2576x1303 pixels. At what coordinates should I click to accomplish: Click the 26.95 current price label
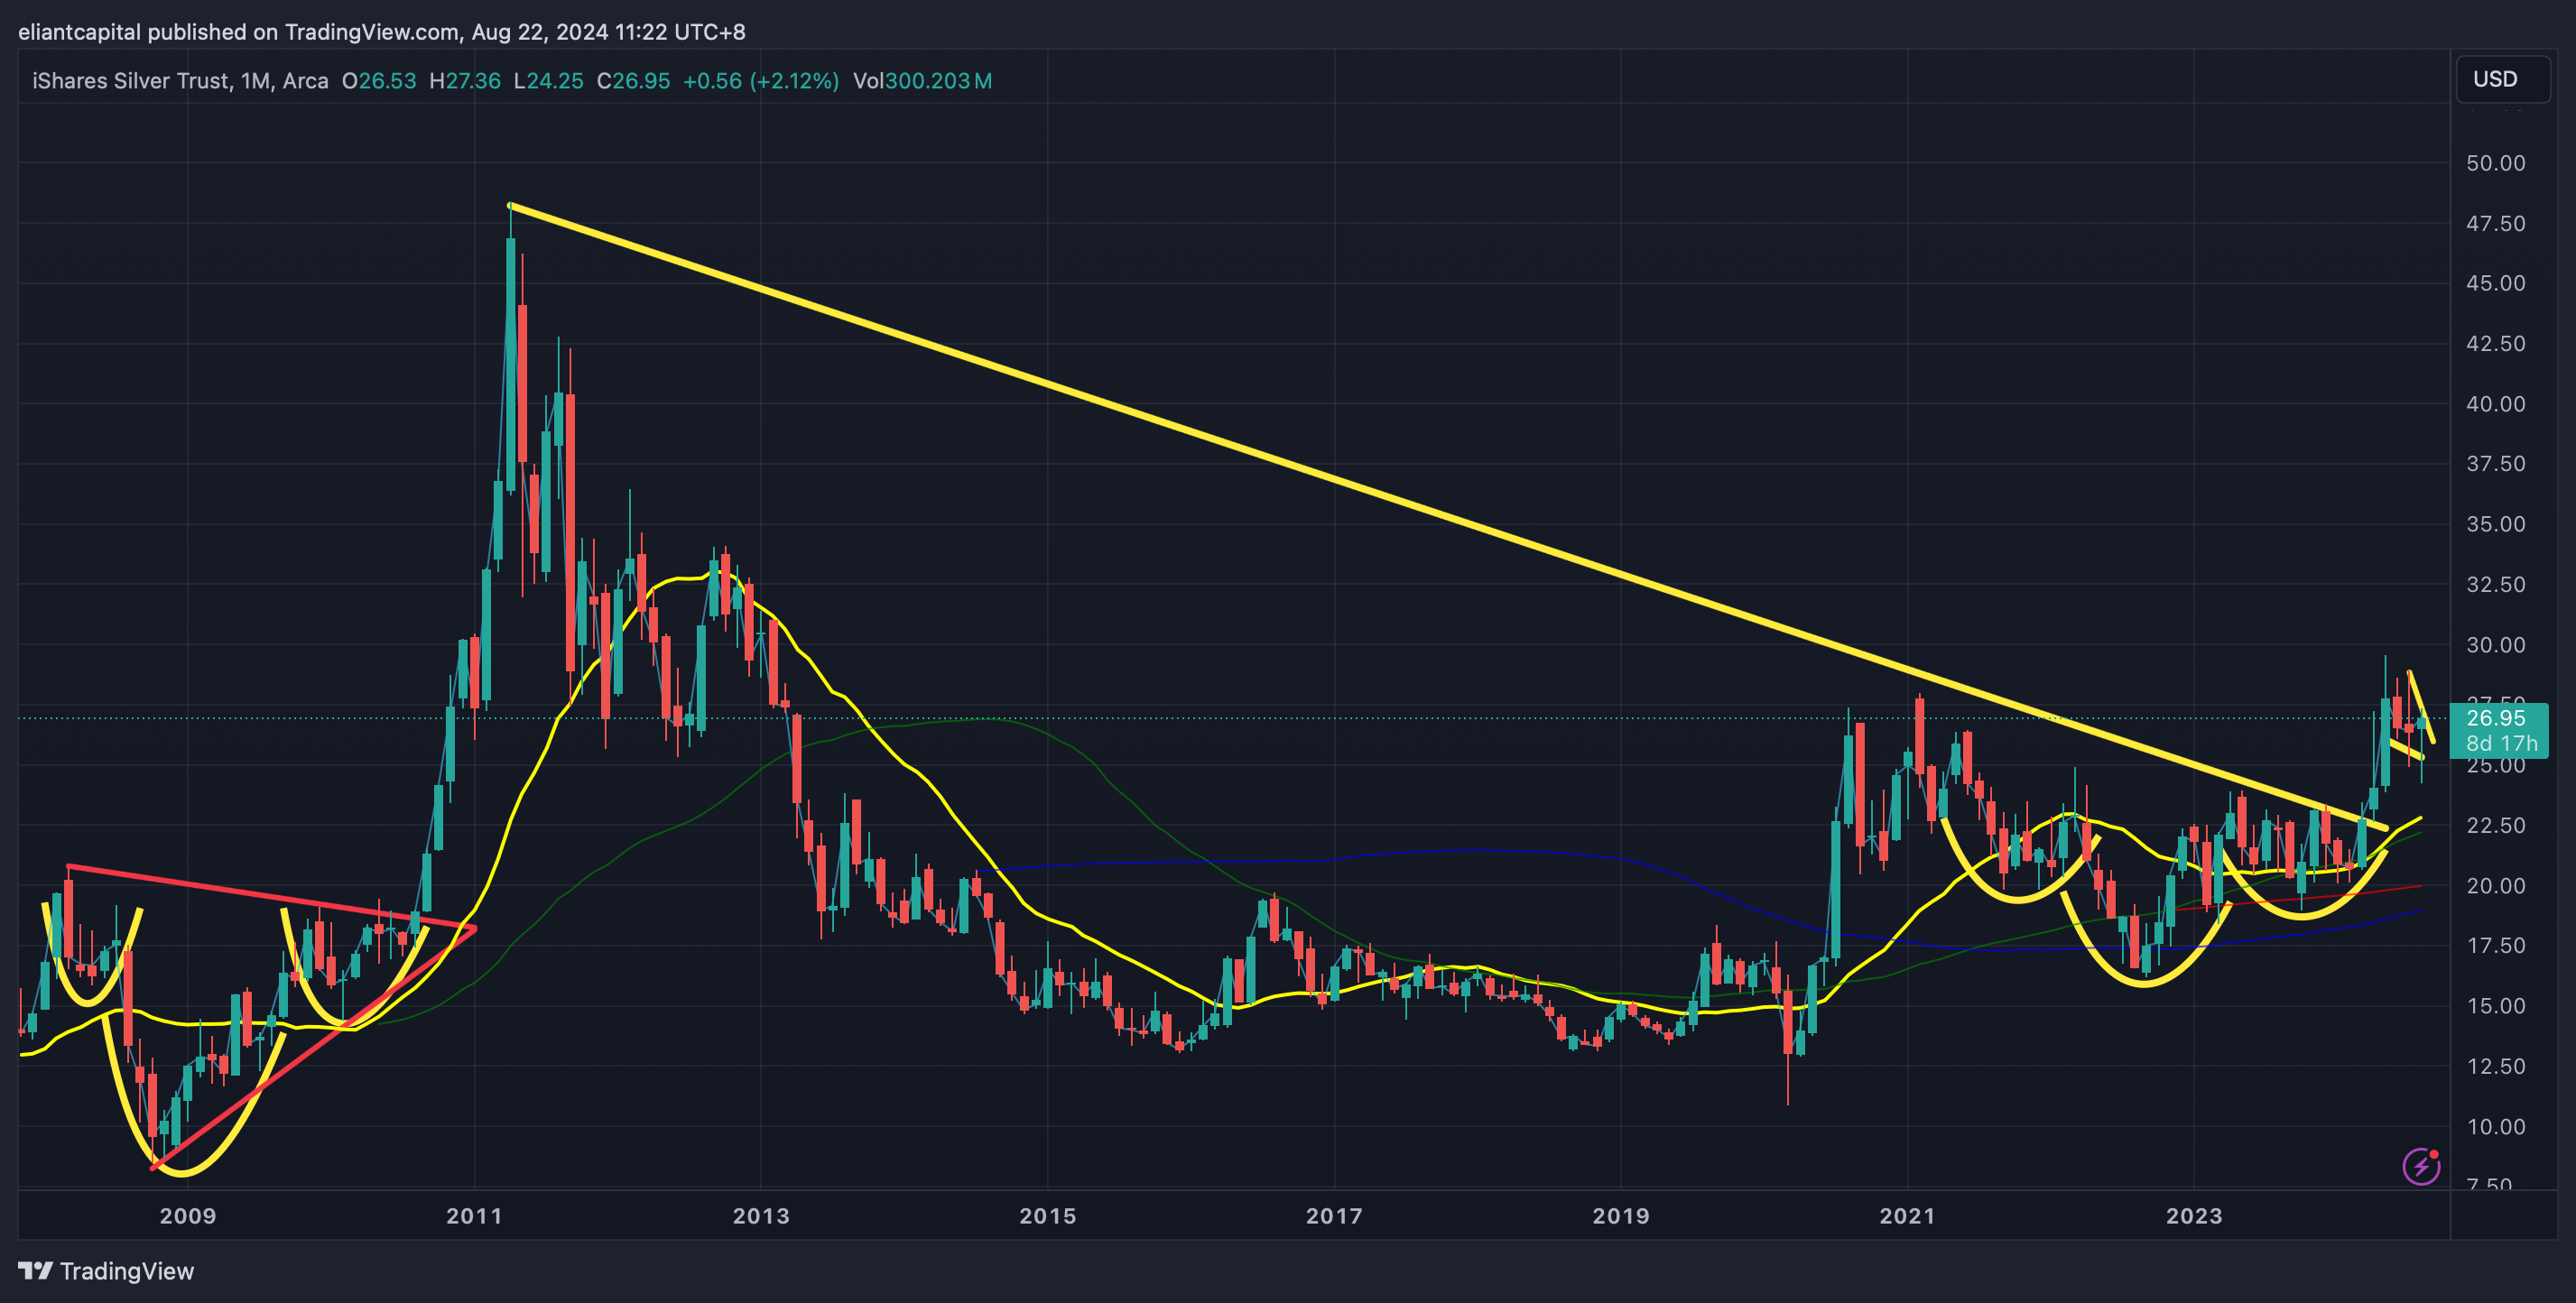click(2495, 718)
